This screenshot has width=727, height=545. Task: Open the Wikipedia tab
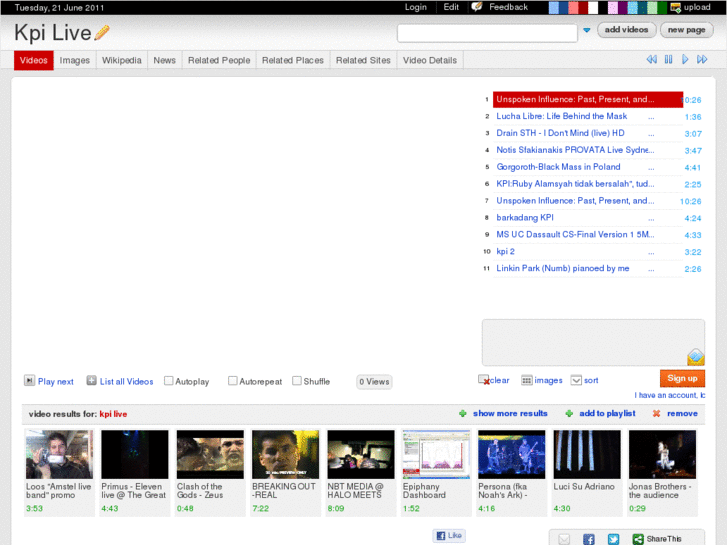click(x=121, y=60)
